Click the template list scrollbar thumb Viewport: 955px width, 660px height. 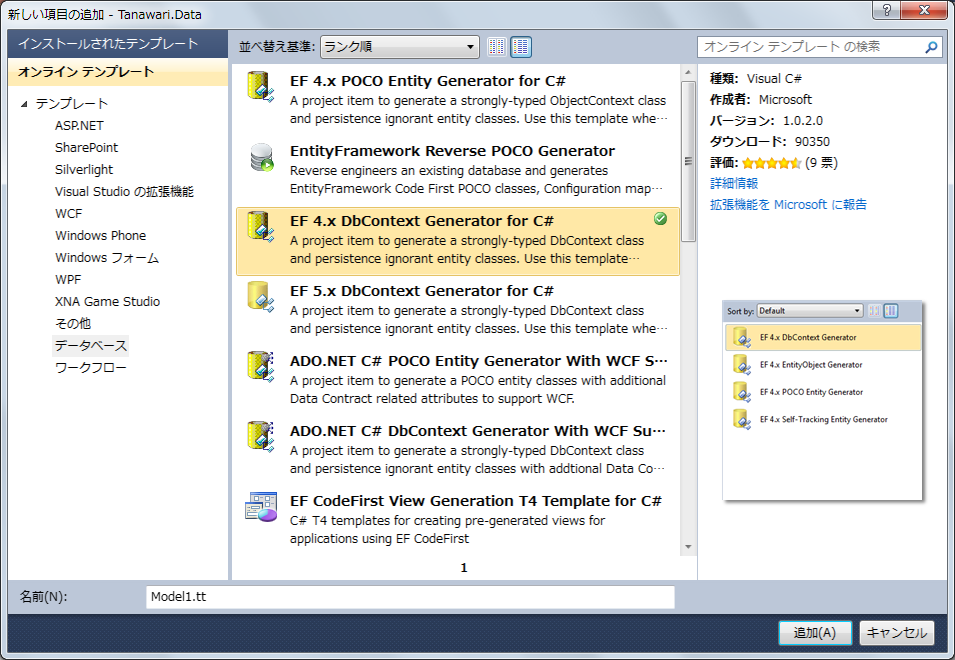[688, 161]
